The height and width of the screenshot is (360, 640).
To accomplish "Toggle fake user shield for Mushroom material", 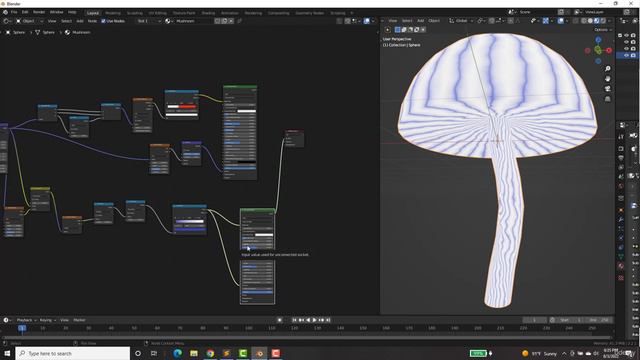I will click(x=217, y=21).
